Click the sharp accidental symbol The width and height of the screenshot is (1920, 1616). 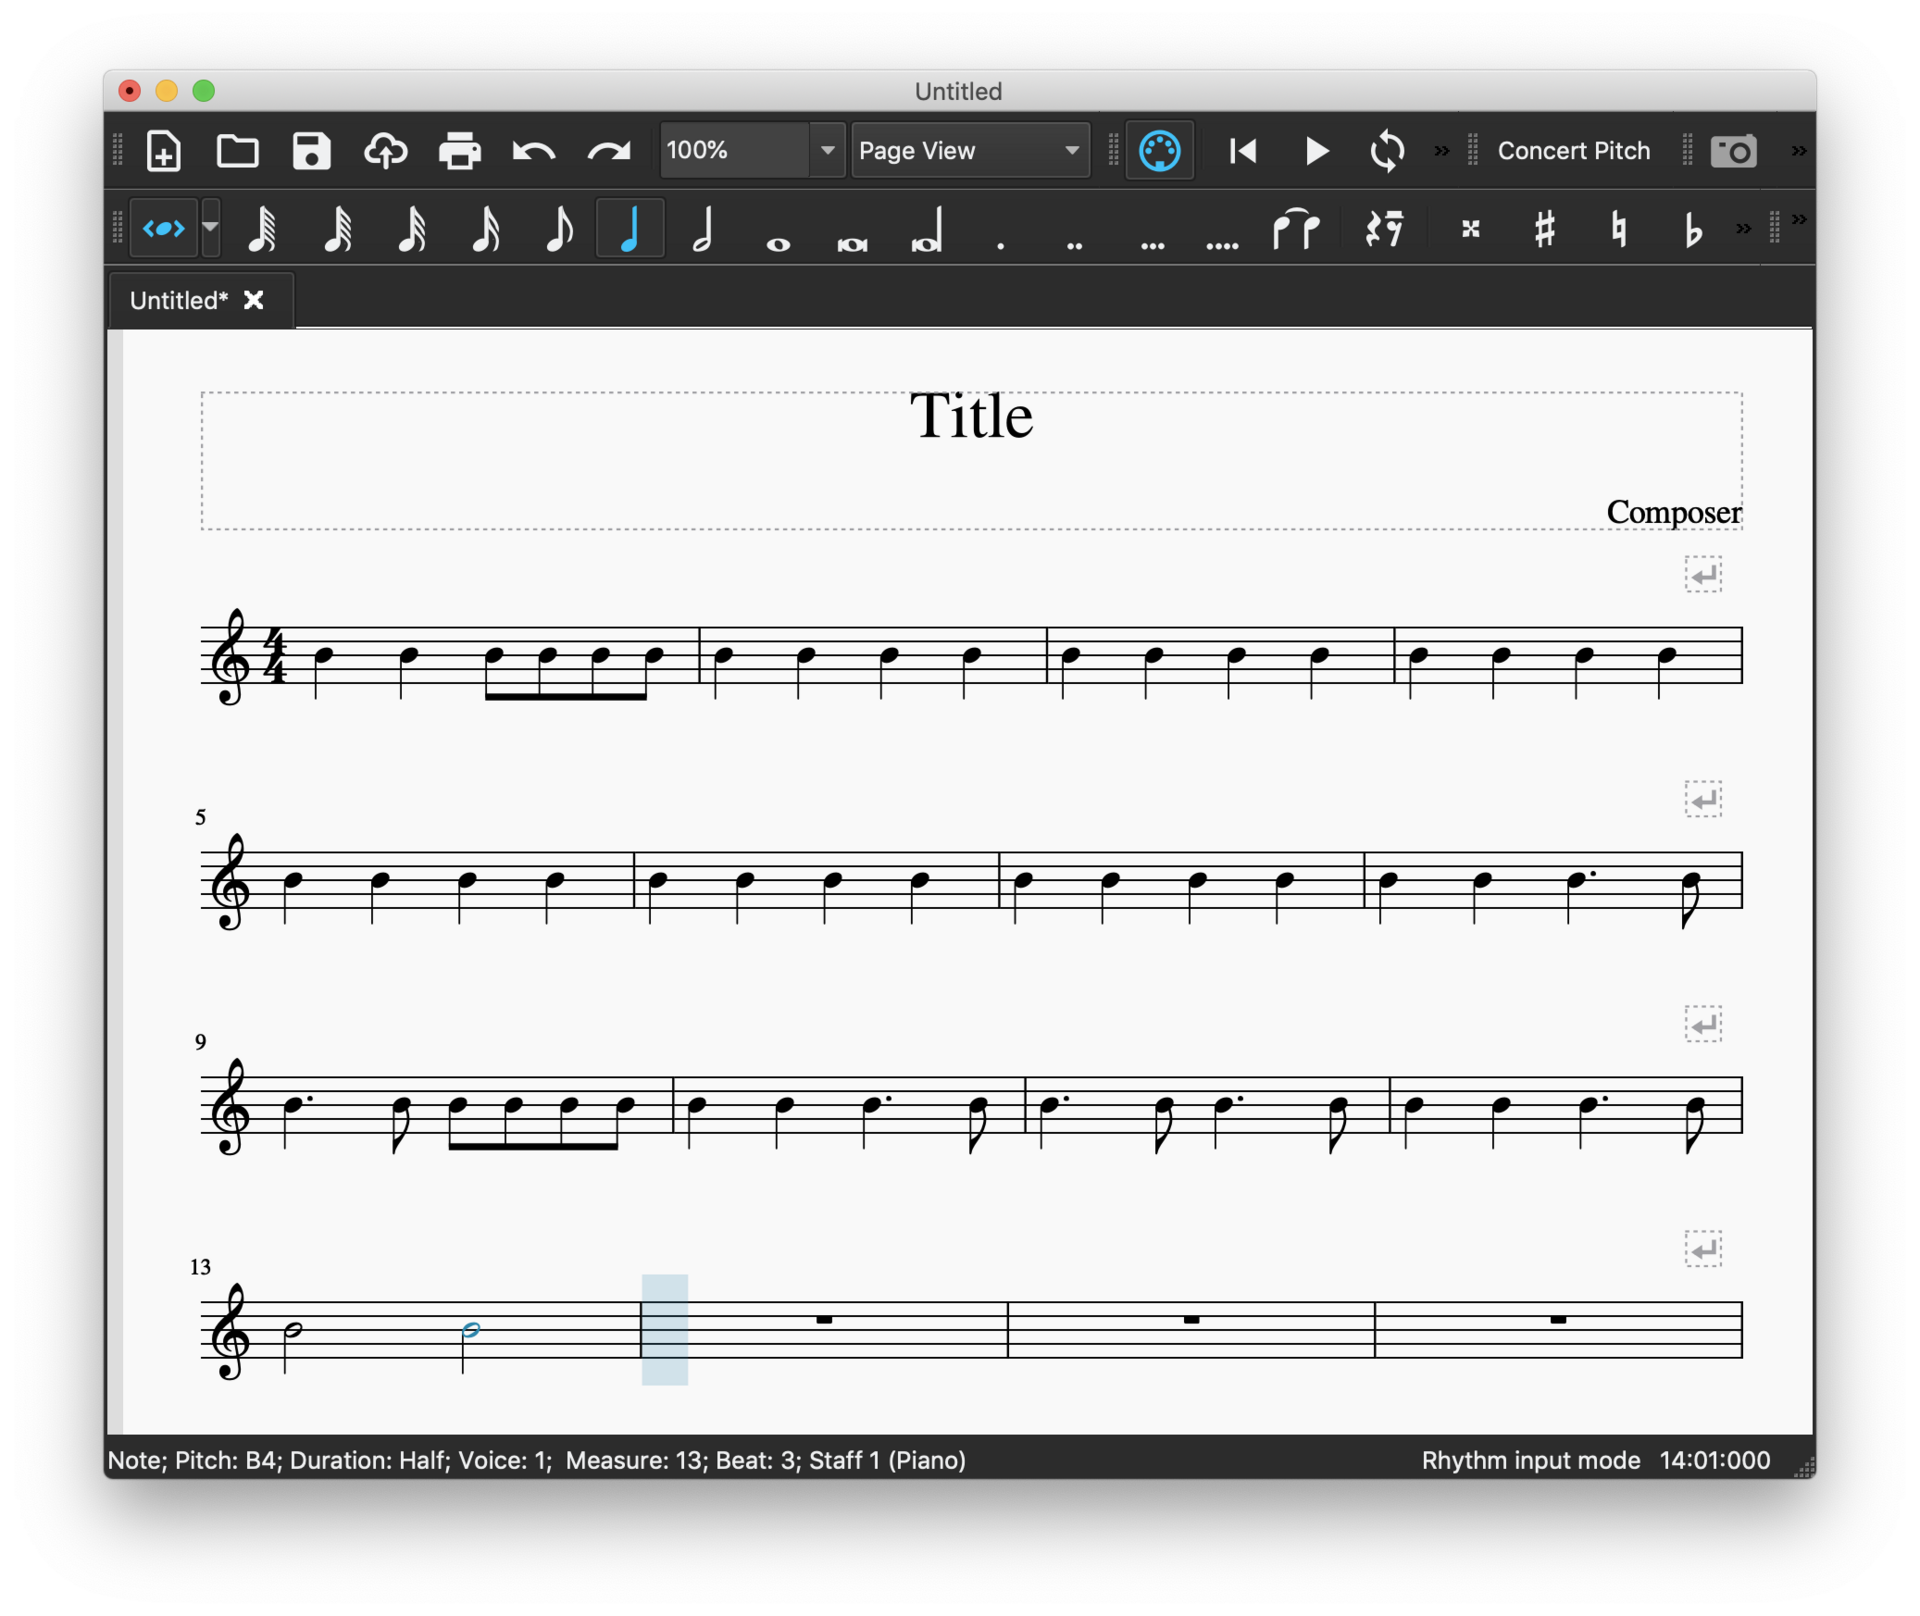pyautogui.click(x=1544, y=229)
